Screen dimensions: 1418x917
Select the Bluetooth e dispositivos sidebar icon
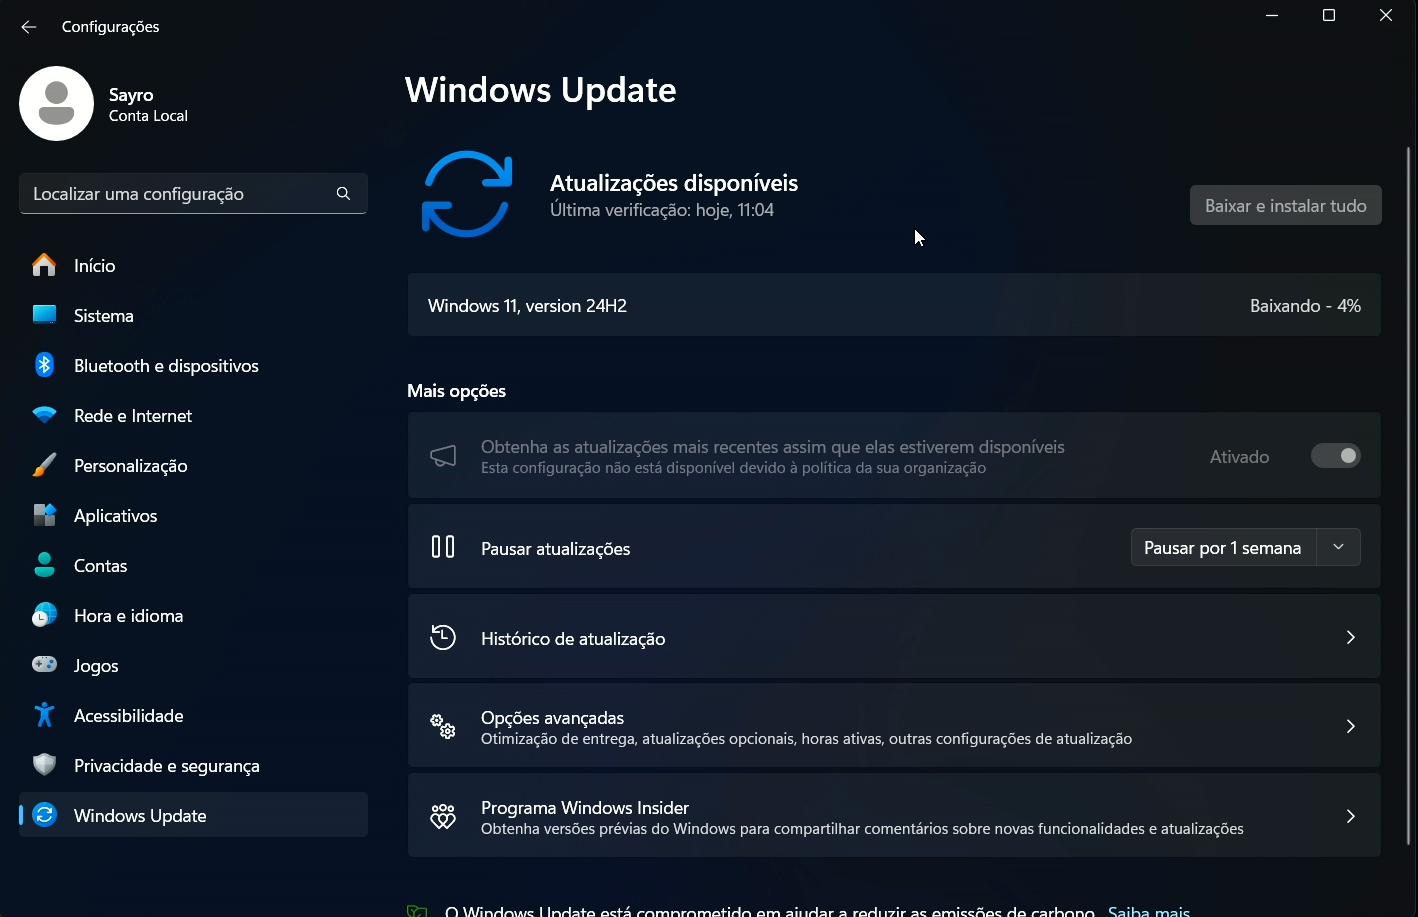tap(45, 365)
